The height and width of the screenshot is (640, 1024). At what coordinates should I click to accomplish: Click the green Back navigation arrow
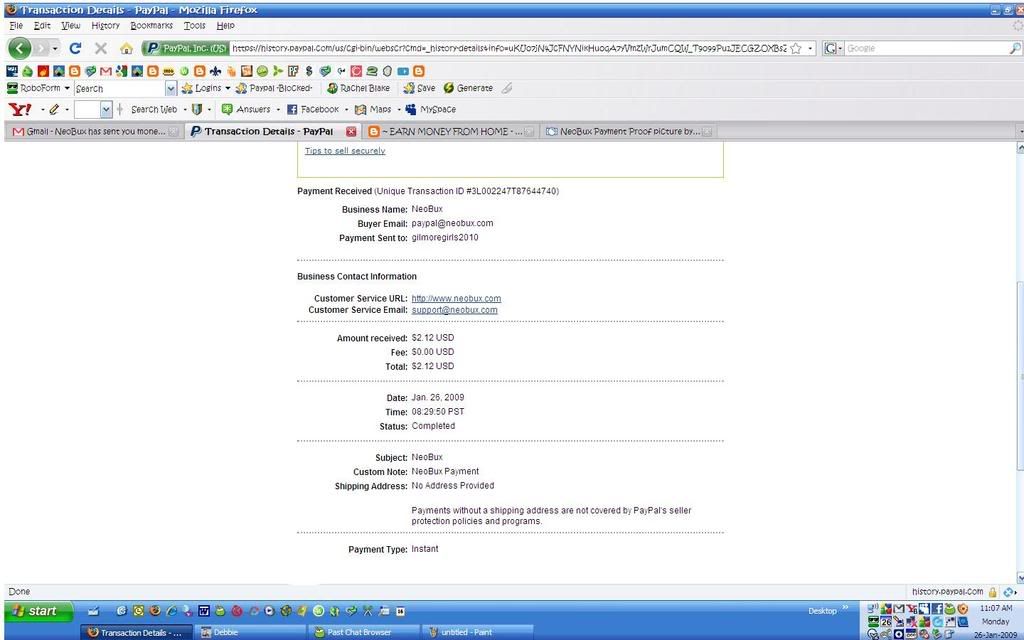pos(19,48)
